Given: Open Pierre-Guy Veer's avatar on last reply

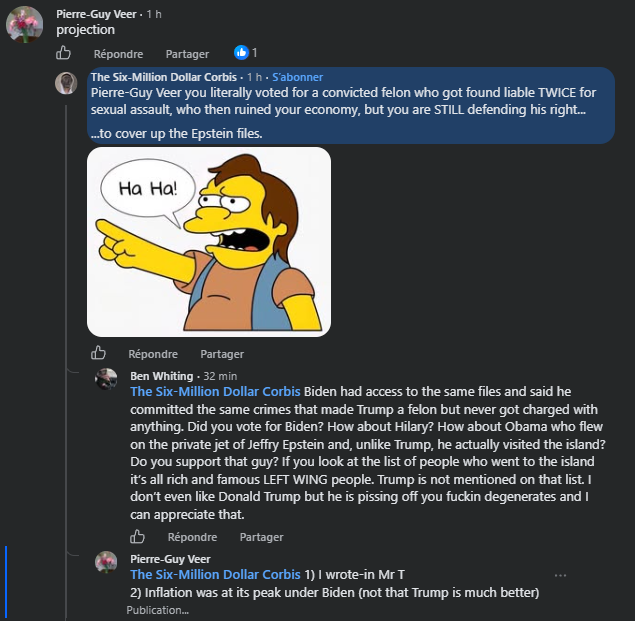Looking at the screenshot, I should point(106,562).
